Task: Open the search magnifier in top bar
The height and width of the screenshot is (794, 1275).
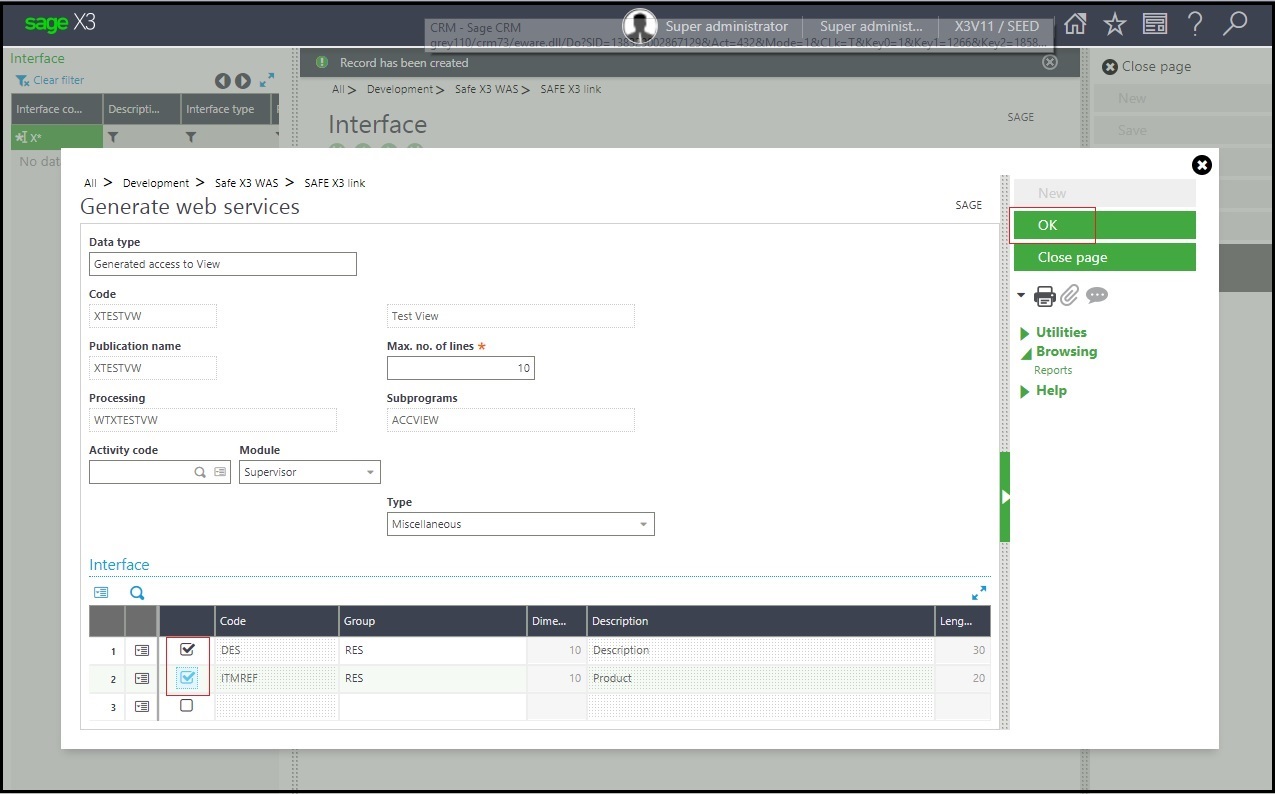Action: click(1235, 24)
